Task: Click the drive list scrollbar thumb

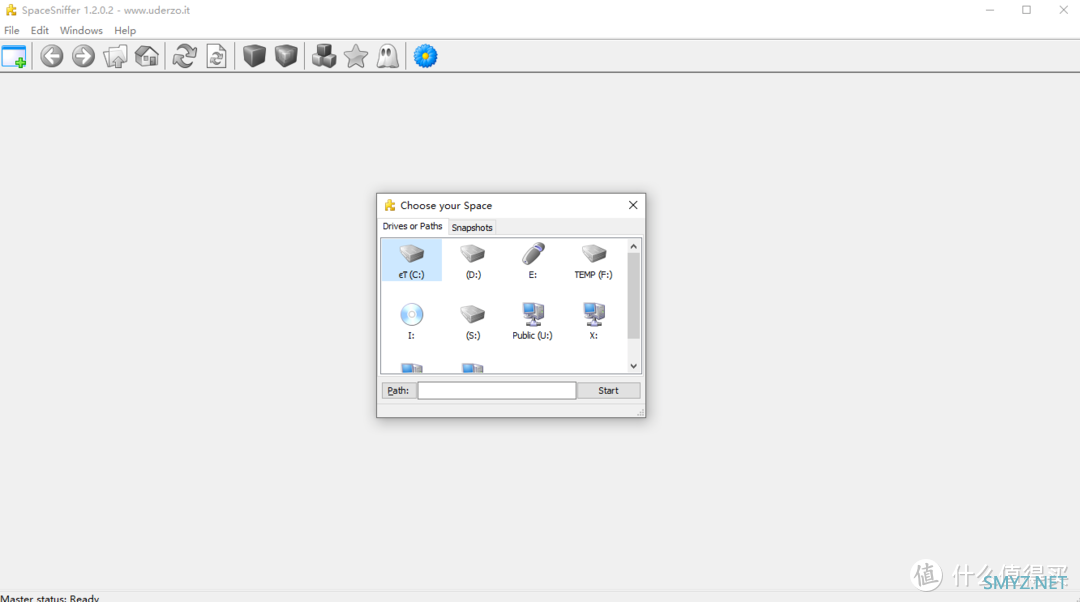Action: [x=634, y=295]
